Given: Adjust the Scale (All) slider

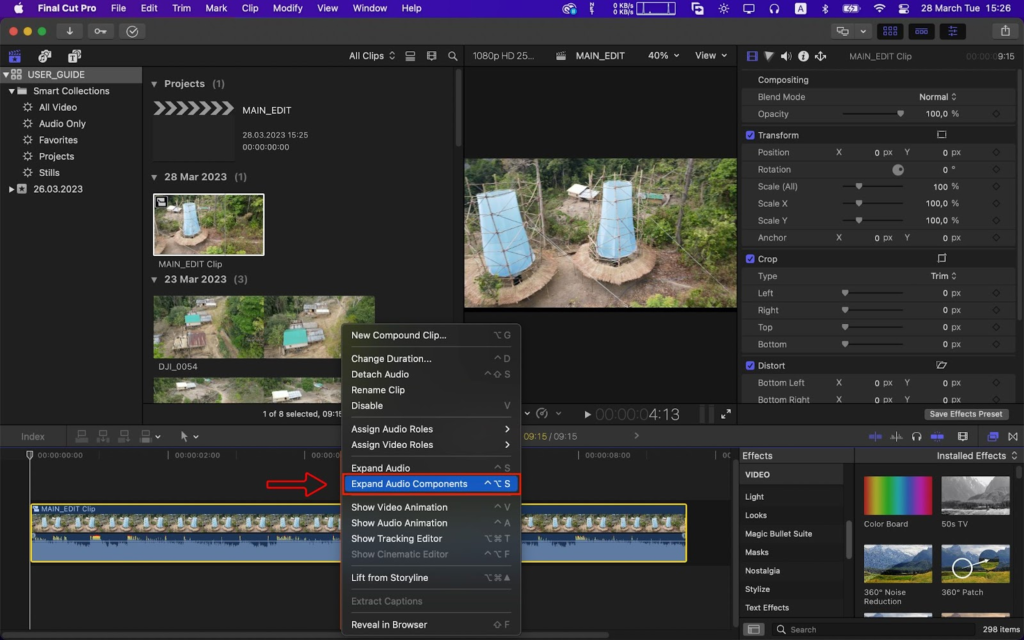Looking at the screenshot, I should pos(874,186).
